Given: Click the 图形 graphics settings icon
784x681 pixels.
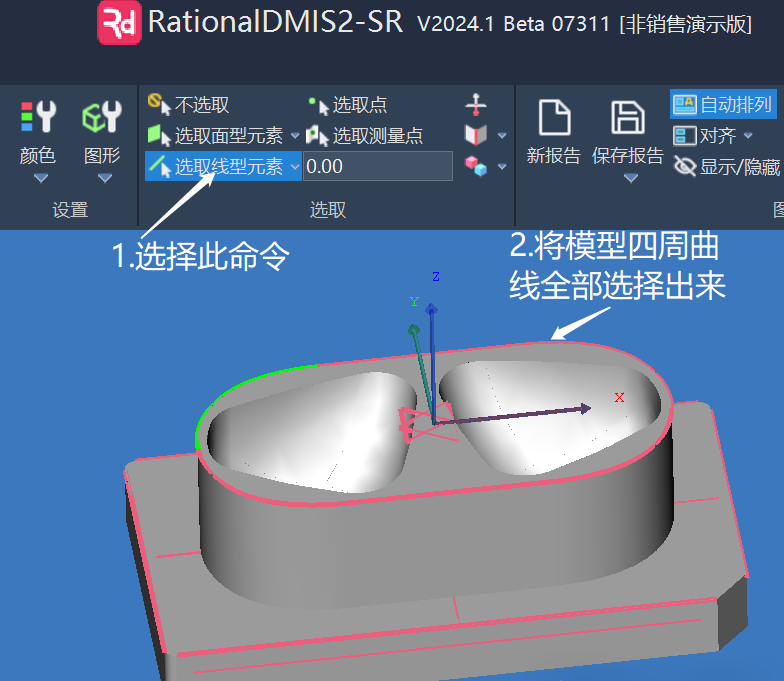Looking at the screenshot, I should pos(102,118).
